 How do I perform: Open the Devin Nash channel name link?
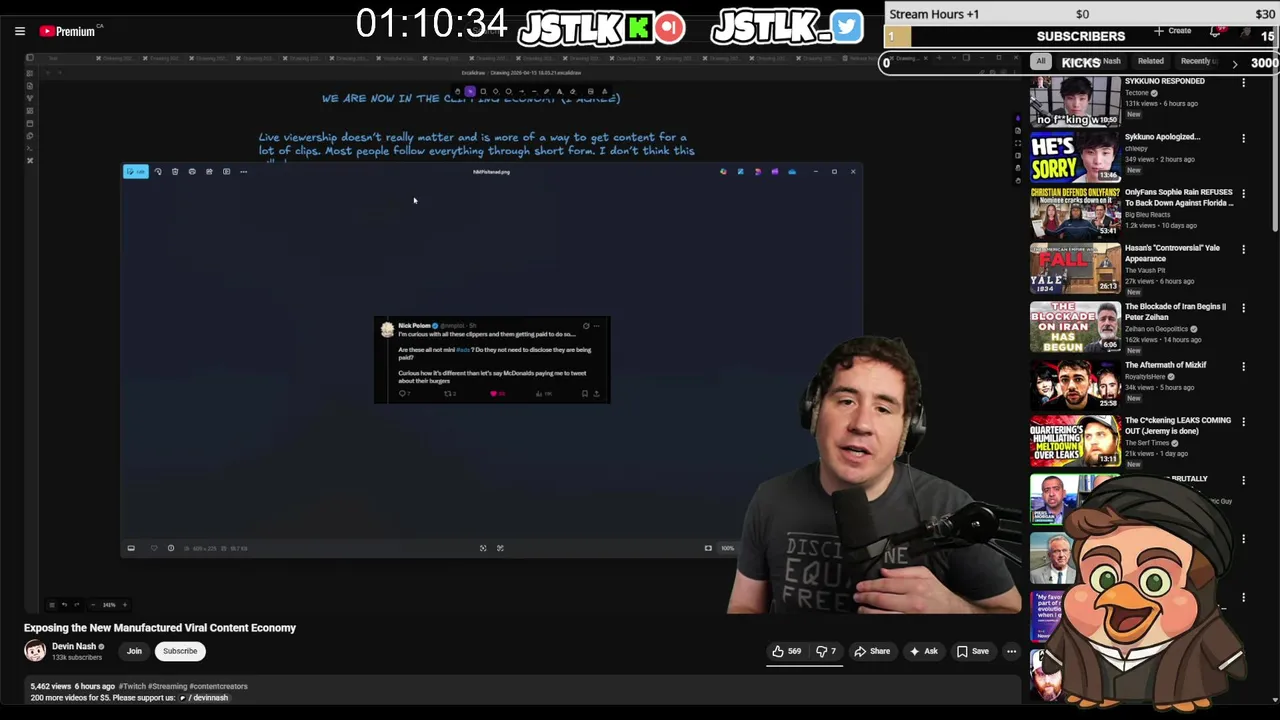[74, 646]
